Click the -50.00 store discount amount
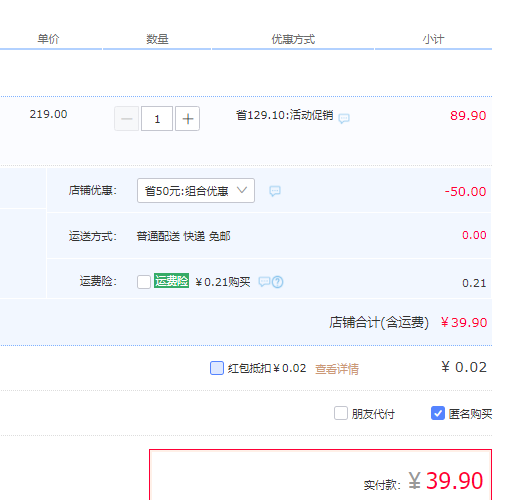The image size is (515, 500). [x=465, y=192]
